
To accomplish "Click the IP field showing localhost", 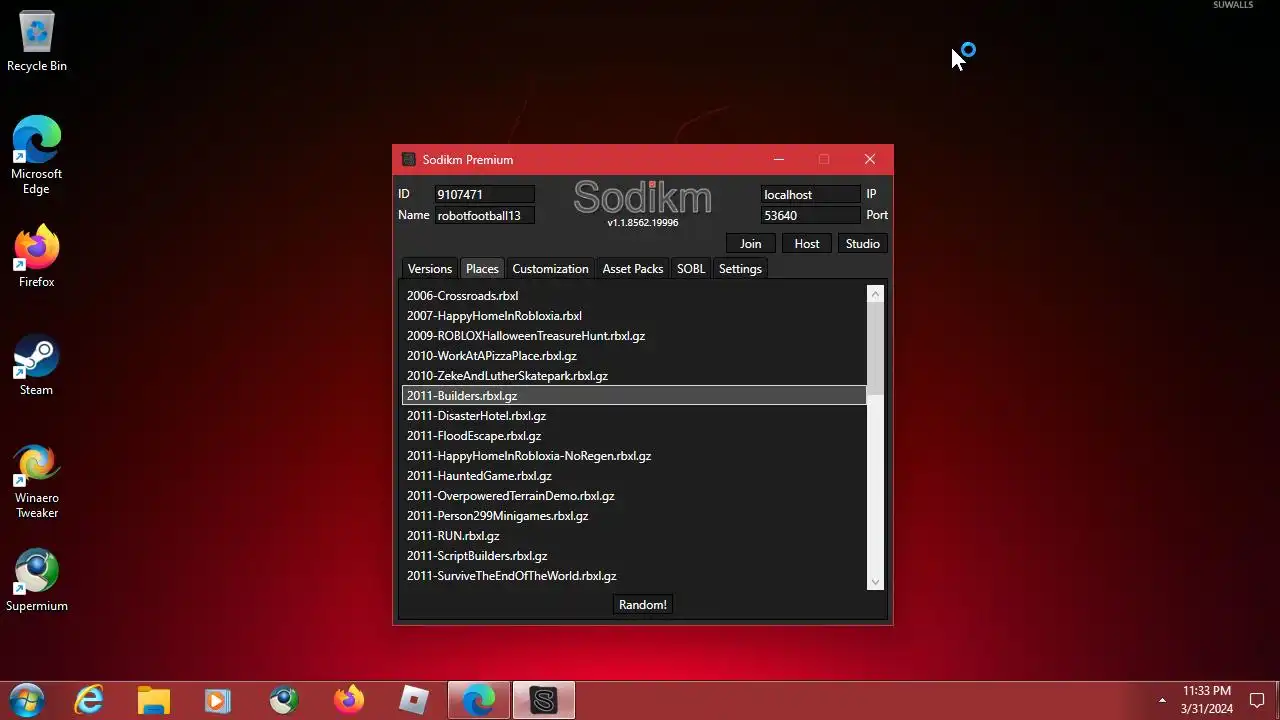I will [810, 195].
